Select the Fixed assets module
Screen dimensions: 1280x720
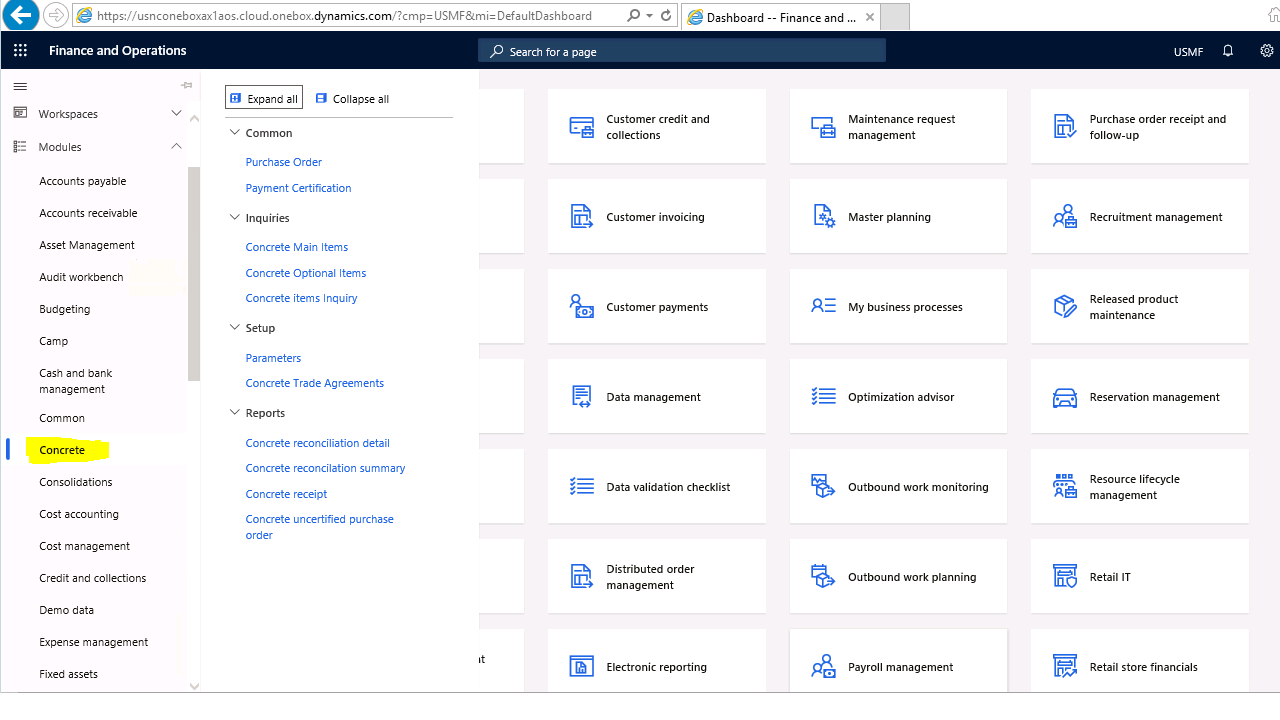pyautogui.click(x=69, y=674)
